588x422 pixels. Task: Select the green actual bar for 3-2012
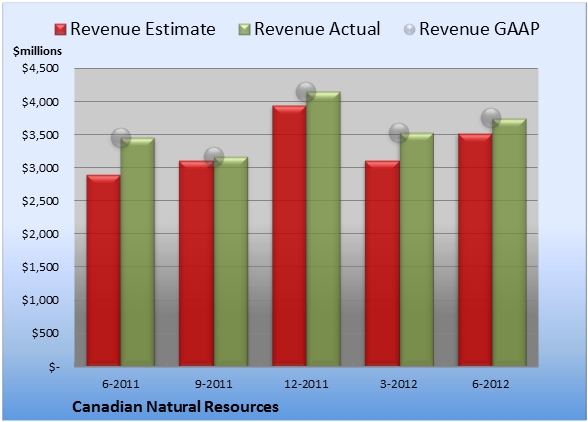click(416, 249)
